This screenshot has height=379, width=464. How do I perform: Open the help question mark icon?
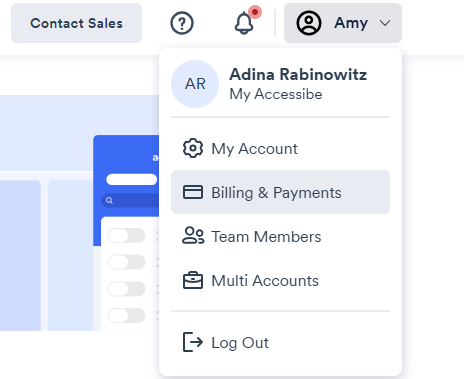point(182,23)
